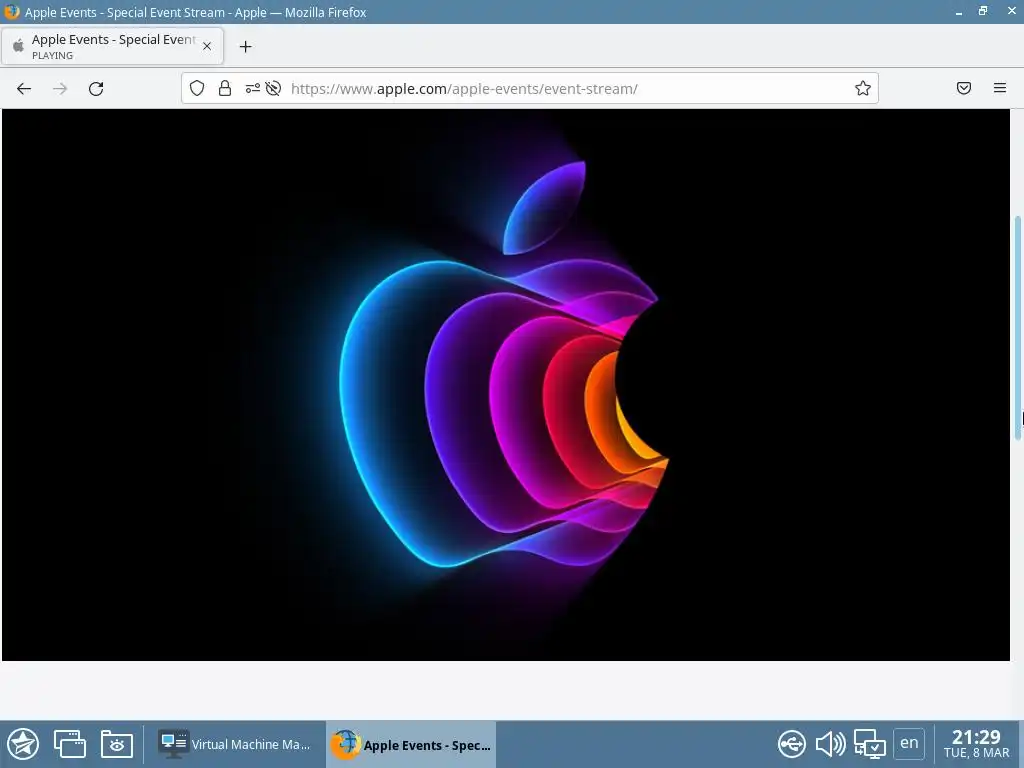Reload the current page
The width and height of the screenshot is (1024, 768).
(96, 89)
